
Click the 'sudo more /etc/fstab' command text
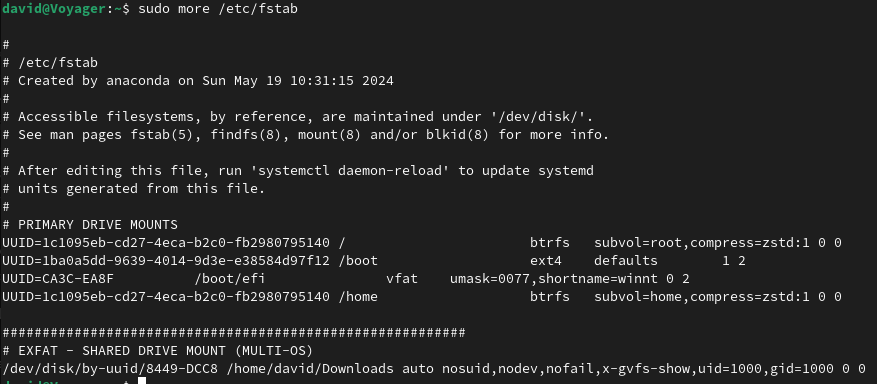218,9
